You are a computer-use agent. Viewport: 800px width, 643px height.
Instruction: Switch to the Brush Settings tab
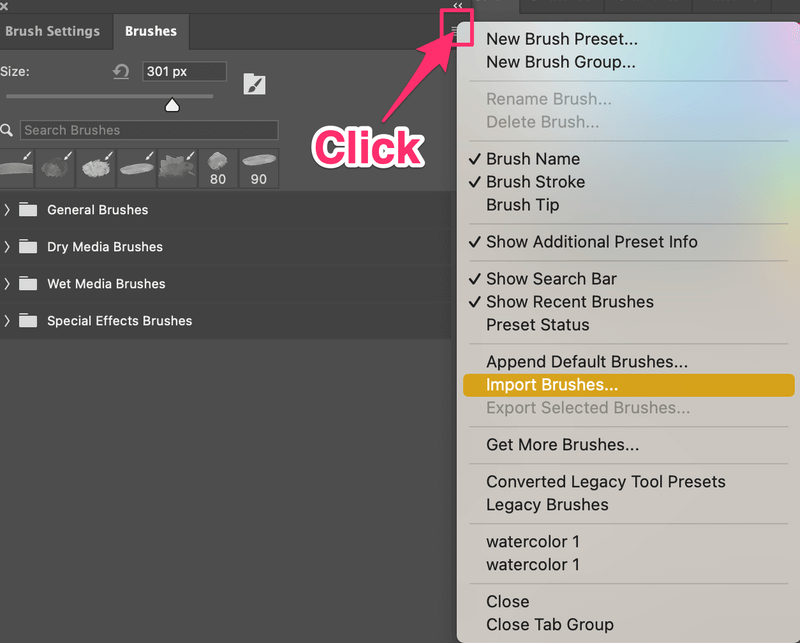click(52, 31)
